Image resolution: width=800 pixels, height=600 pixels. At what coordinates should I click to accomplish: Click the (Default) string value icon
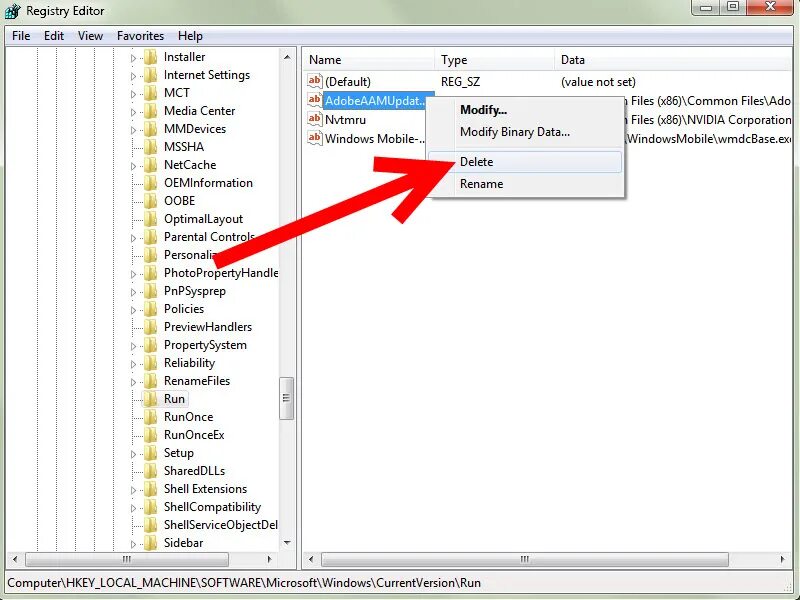[x=314, y=81]
